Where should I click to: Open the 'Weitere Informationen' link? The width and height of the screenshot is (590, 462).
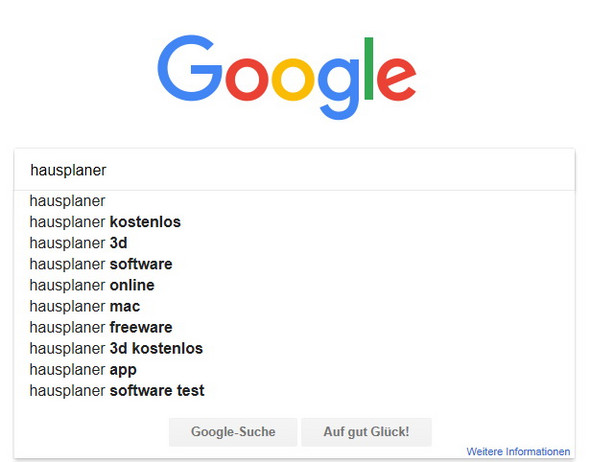point(518,451)
